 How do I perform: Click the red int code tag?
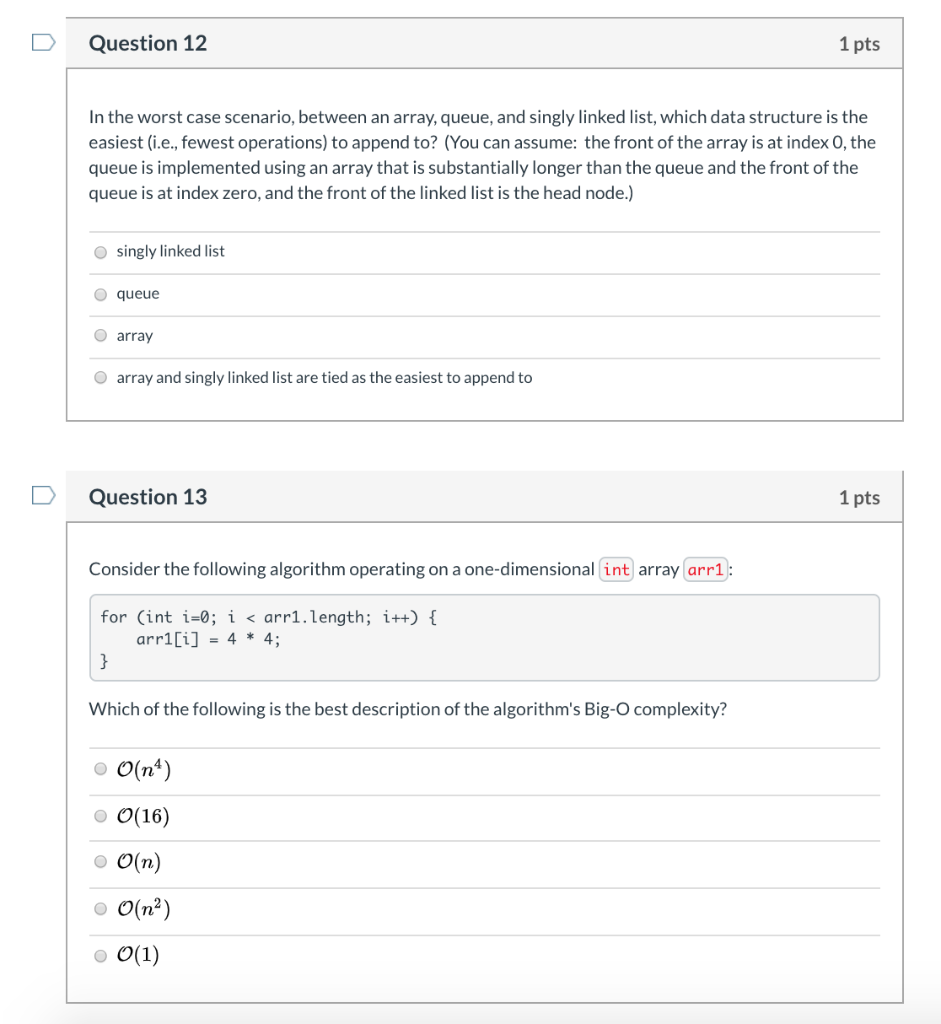(616, 569)
